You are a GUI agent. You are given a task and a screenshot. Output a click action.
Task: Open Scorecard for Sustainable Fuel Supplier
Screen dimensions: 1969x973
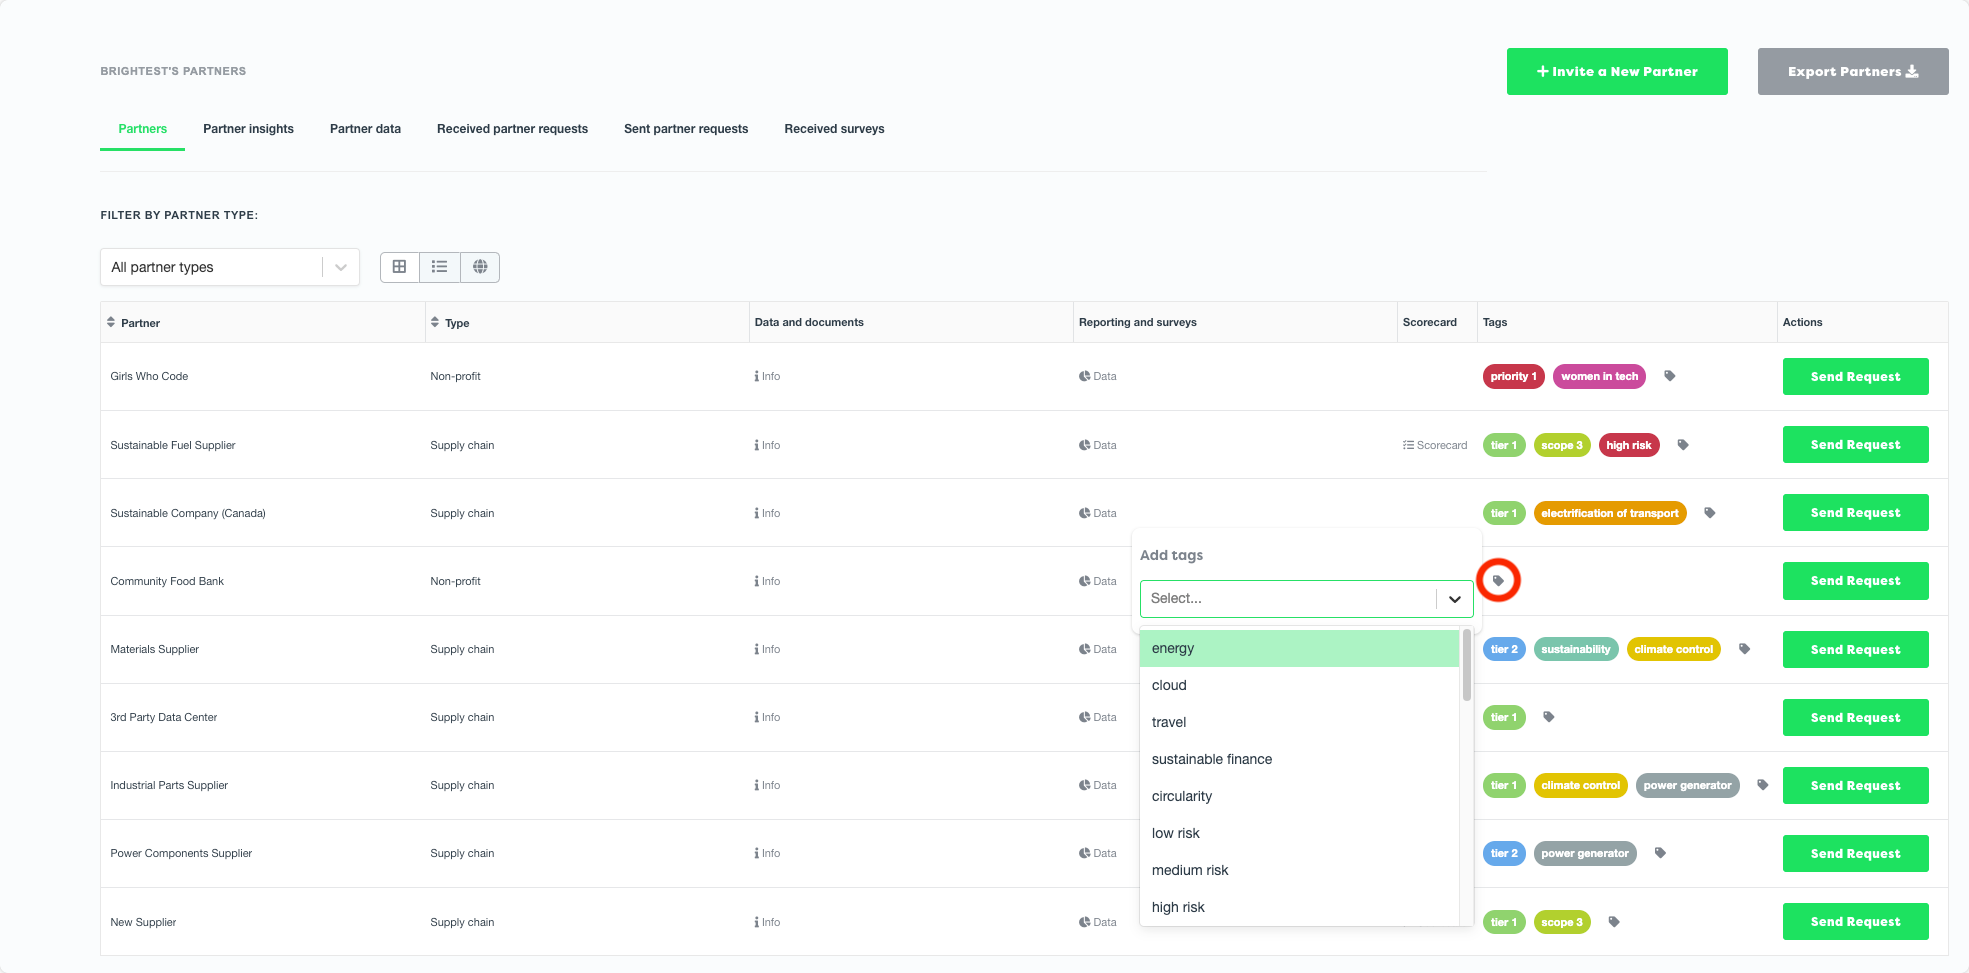click(1435, 445)
